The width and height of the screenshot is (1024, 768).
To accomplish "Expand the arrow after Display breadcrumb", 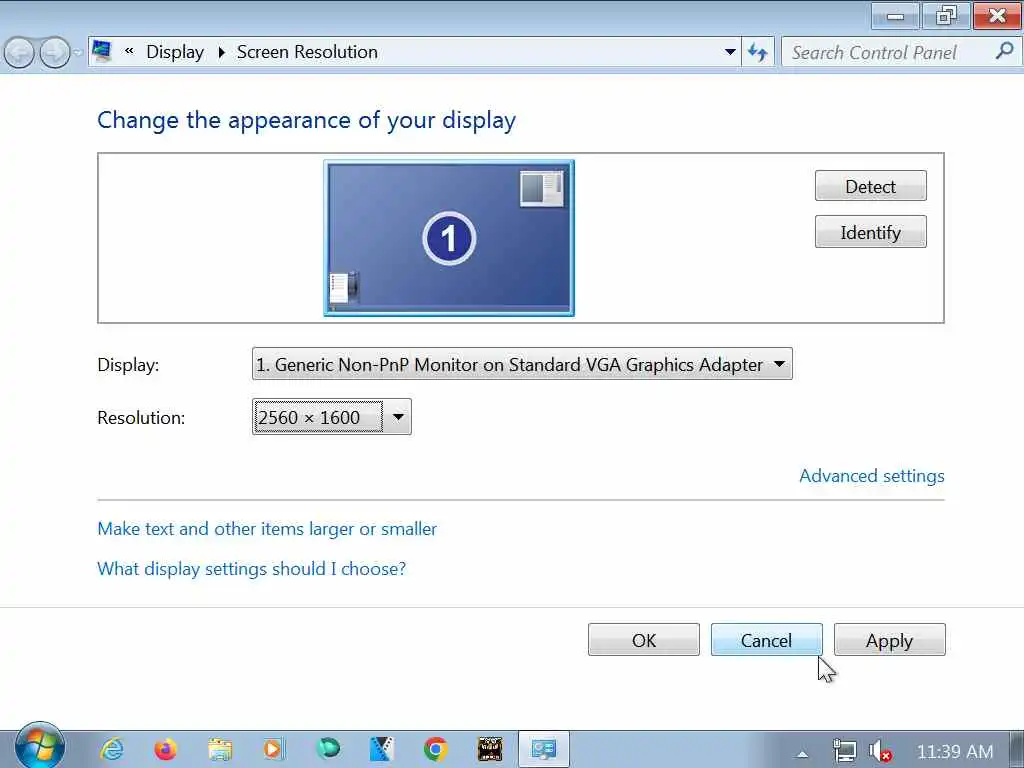I will tap(221, 52).
